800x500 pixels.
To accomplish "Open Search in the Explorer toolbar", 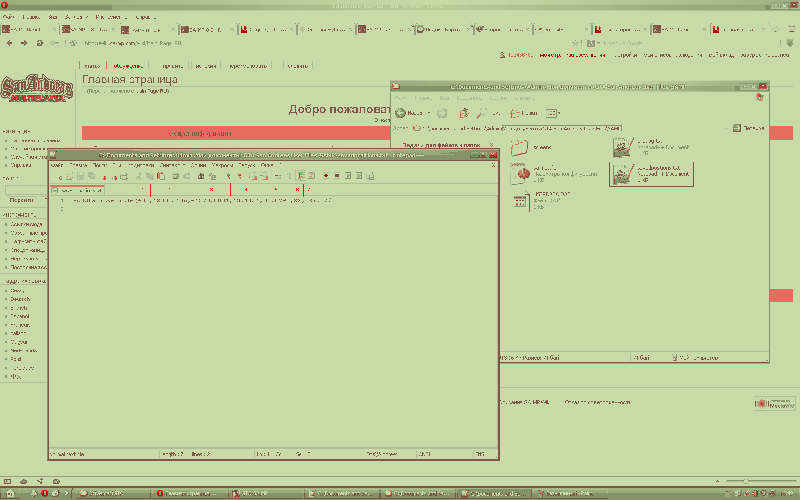I will [x=483, y=113].
